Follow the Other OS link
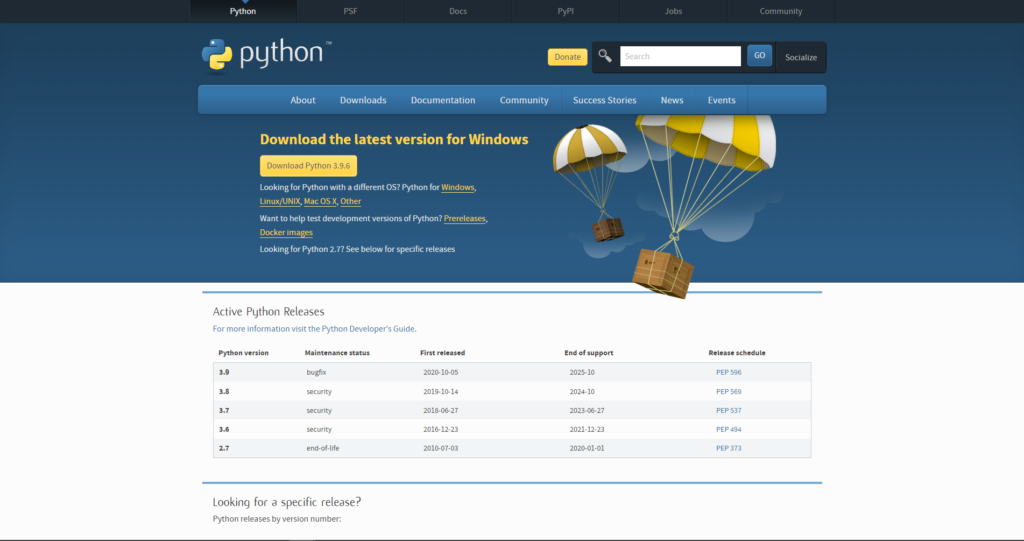This screenshot has height=541, width=1024. click(351, 202)
